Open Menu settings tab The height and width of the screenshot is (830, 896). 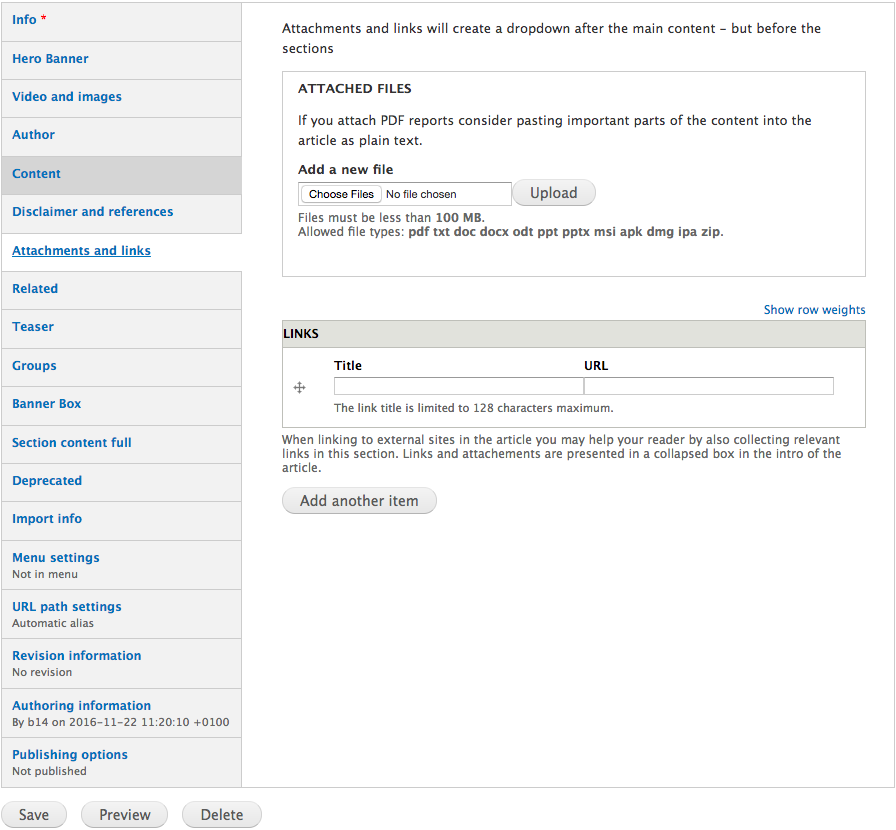(x=56, y=558)
